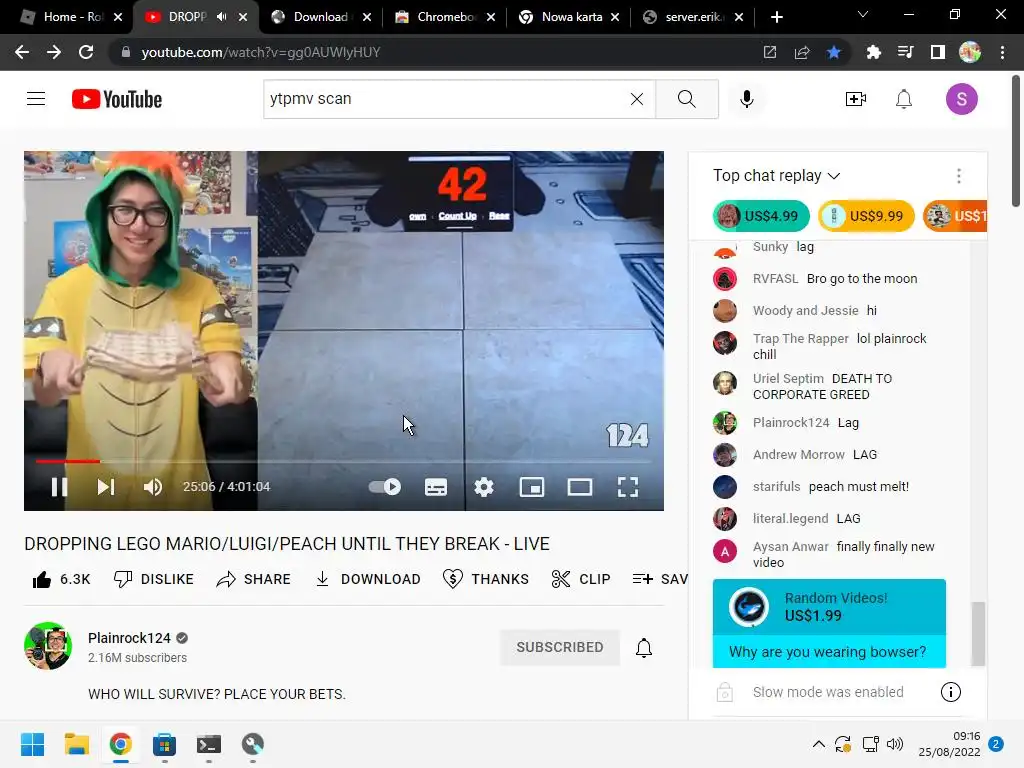Switch to Nowa karta tab
Screen dimensions: 1024x768
tap(569, 17)
